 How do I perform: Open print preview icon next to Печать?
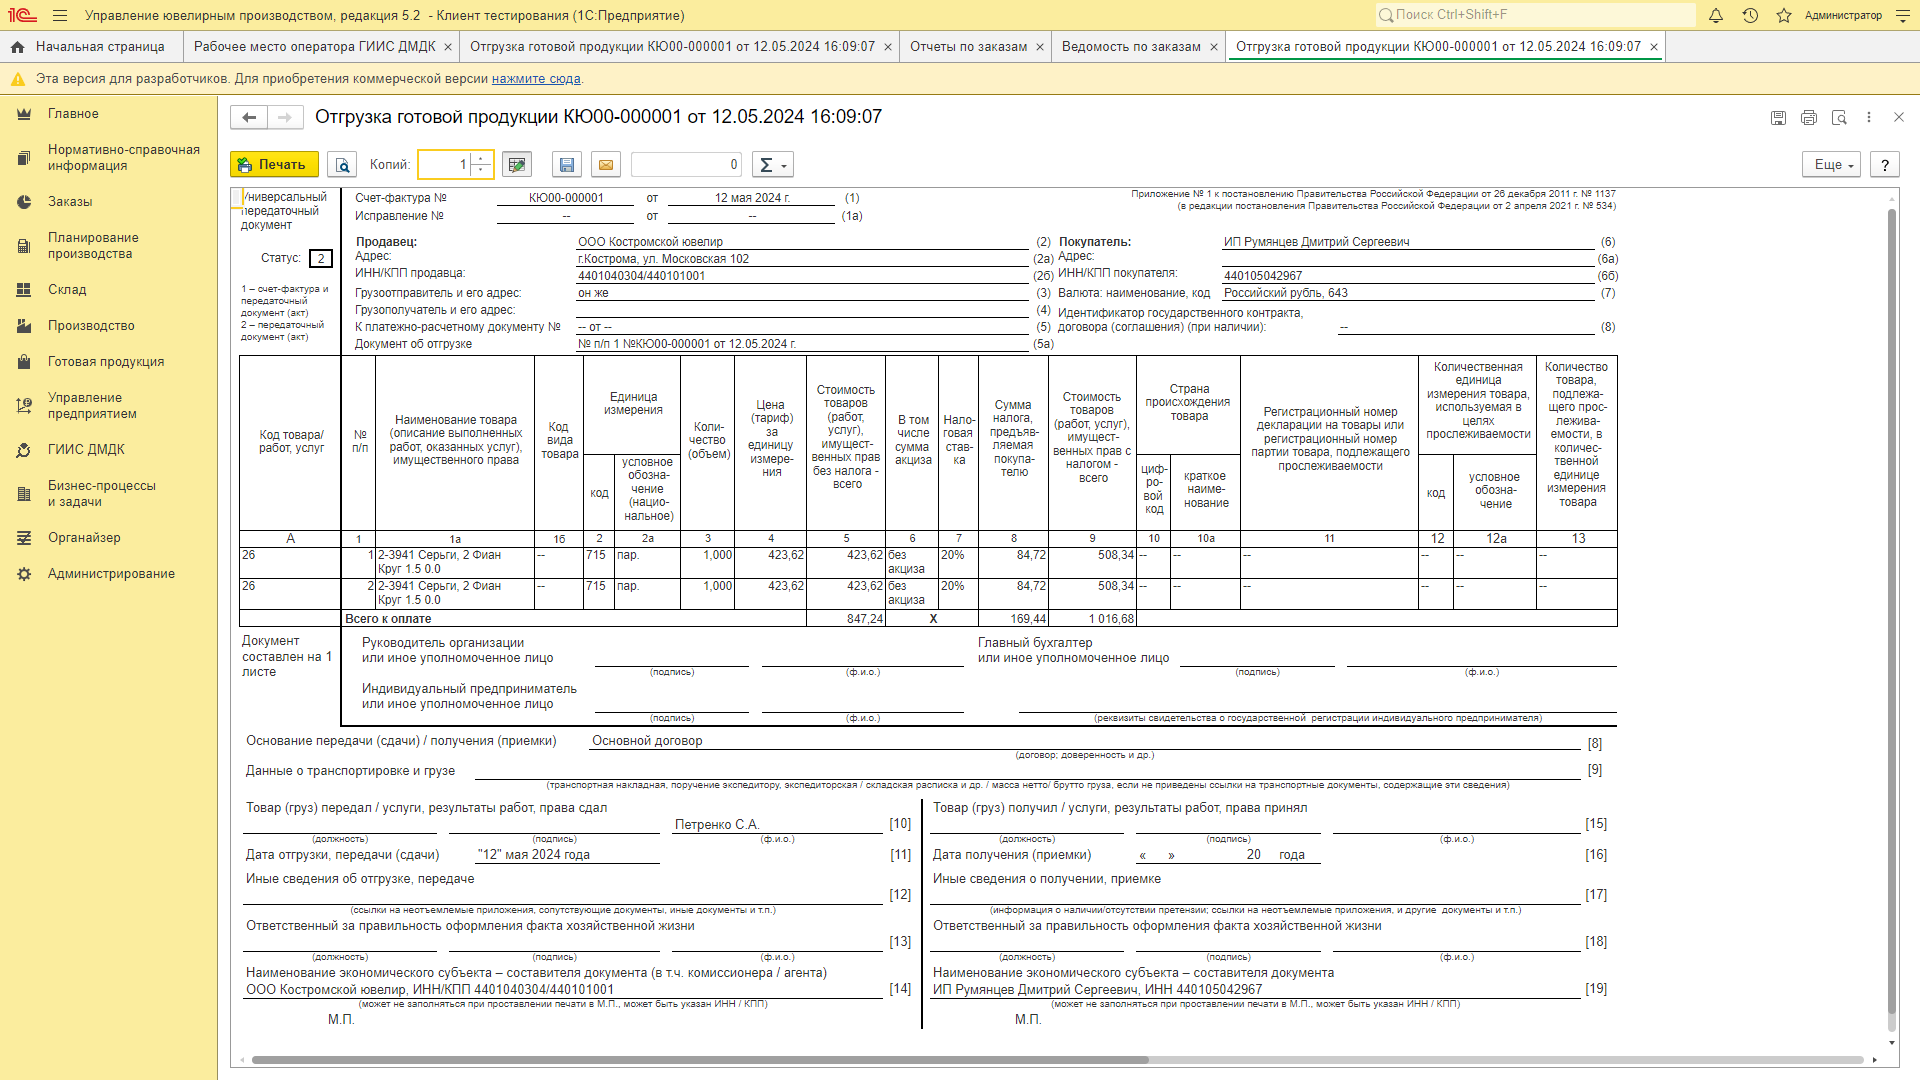pyautogui.click(x=342, y=165)
